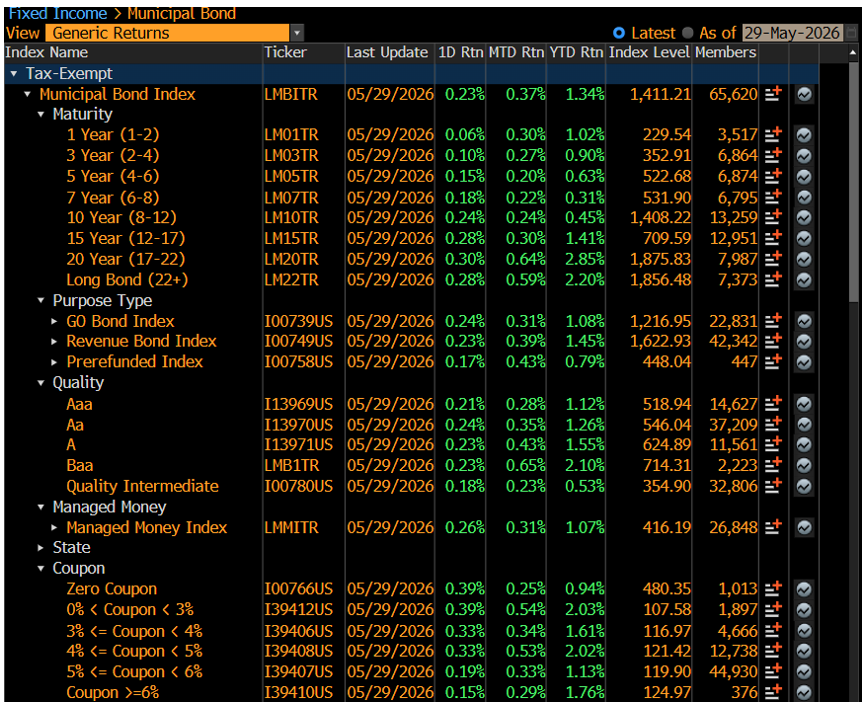The width and height of the screenshot is (866, 707).
Task: Open chart icon for Zero Coupon row
Action: tap(804, 589)
